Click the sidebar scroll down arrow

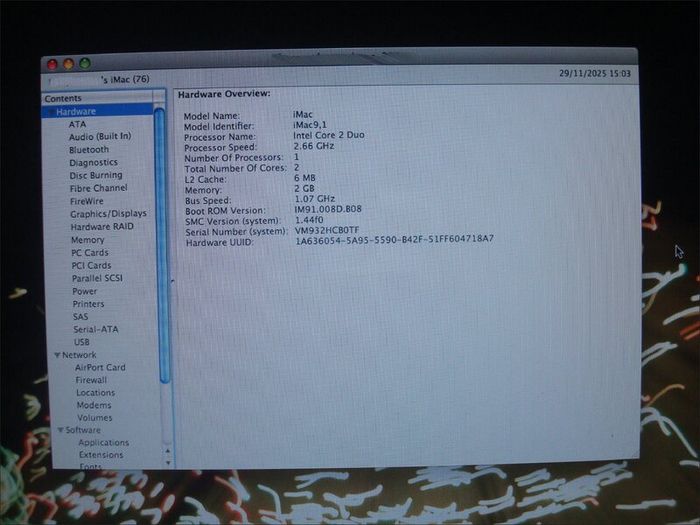[168, 462]
